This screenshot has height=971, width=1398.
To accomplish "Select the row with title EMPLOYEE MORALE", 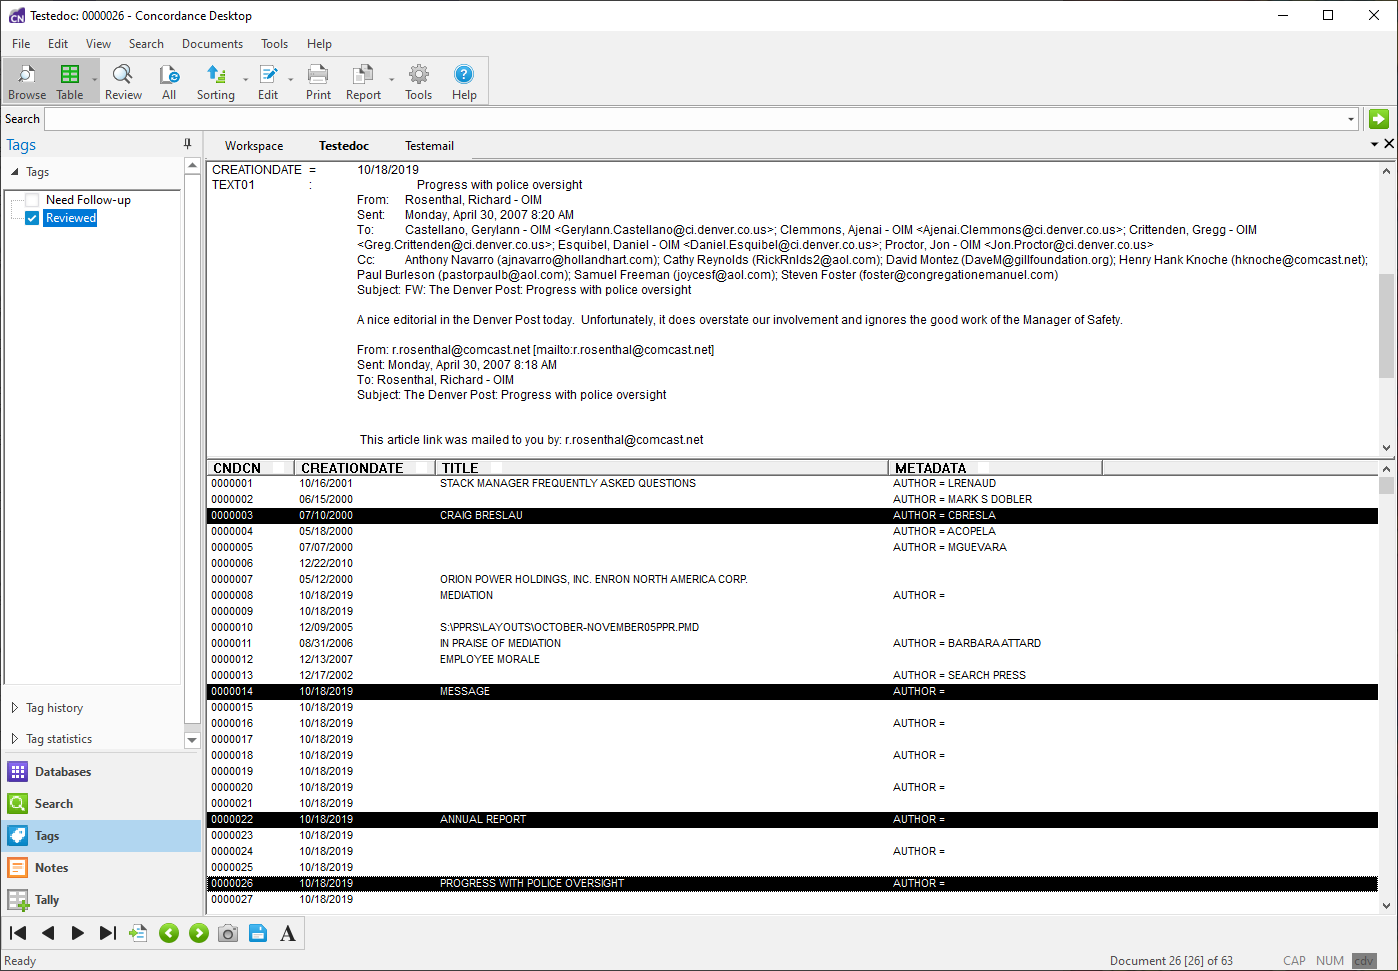I will (x=792, y=660).
